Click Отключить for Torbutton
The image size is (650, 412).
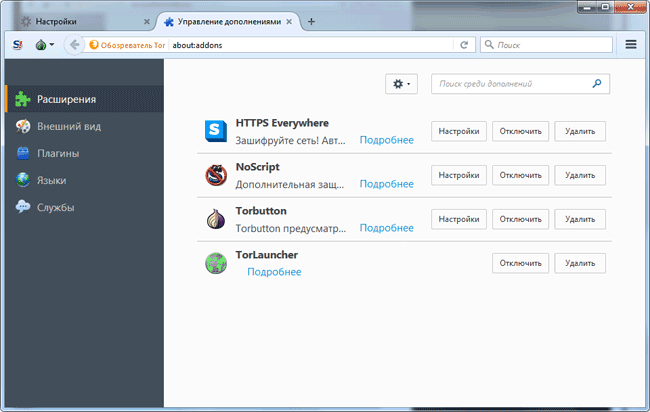(x=520, y=219)
